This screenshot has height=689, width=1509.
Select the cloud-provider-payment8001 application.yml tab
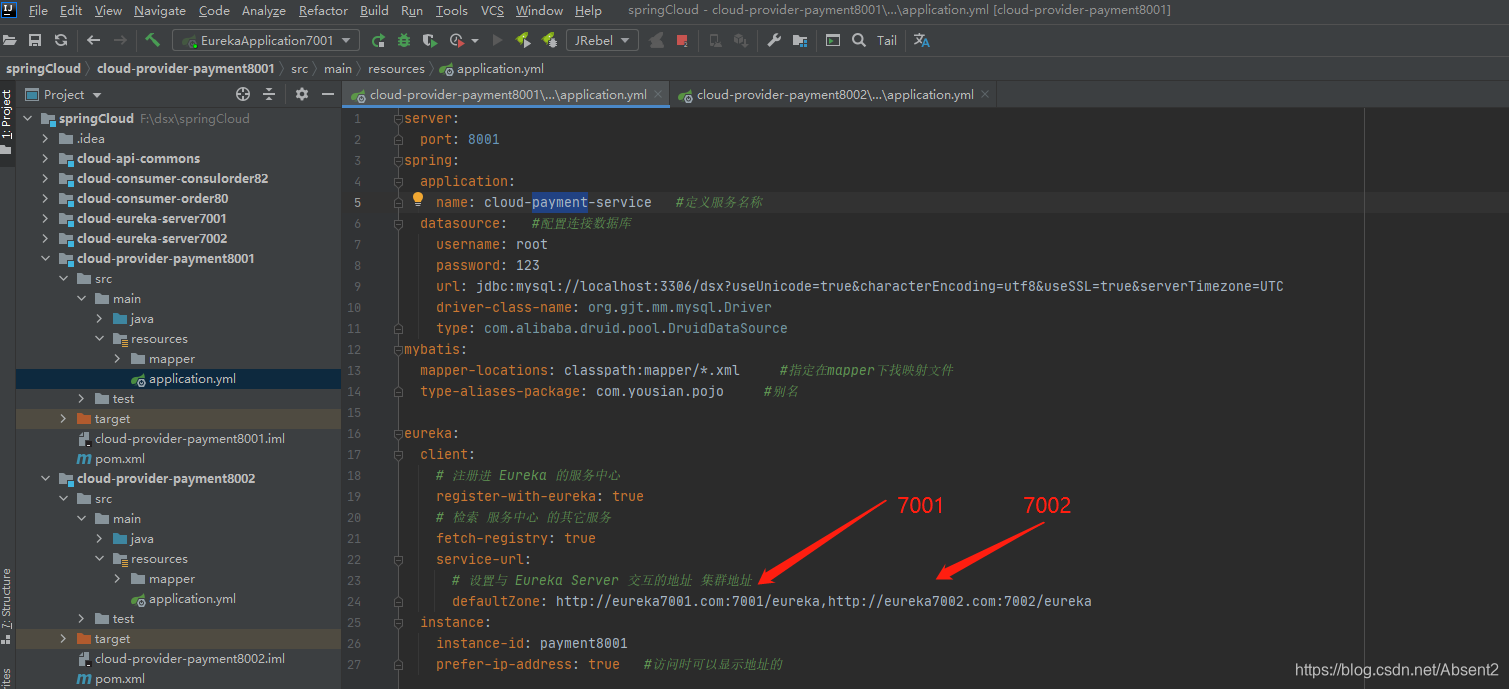coord(508,95)
